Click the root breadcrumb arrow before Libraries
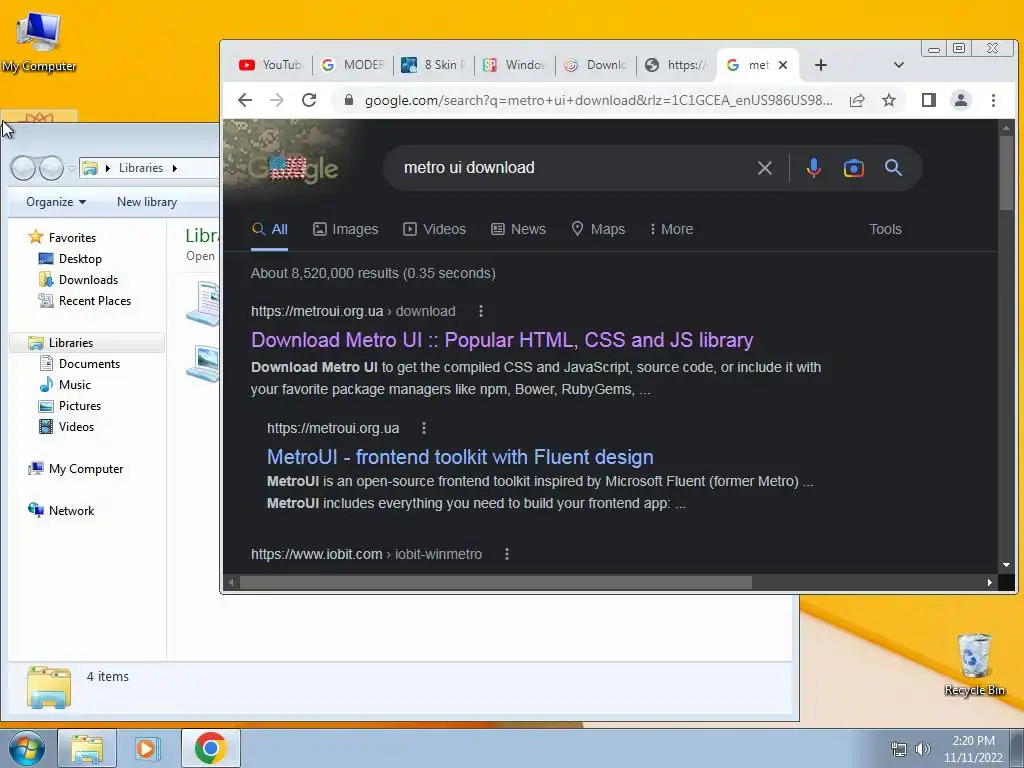The height and width of the screenshot is (768, 1024). [108, 168]
